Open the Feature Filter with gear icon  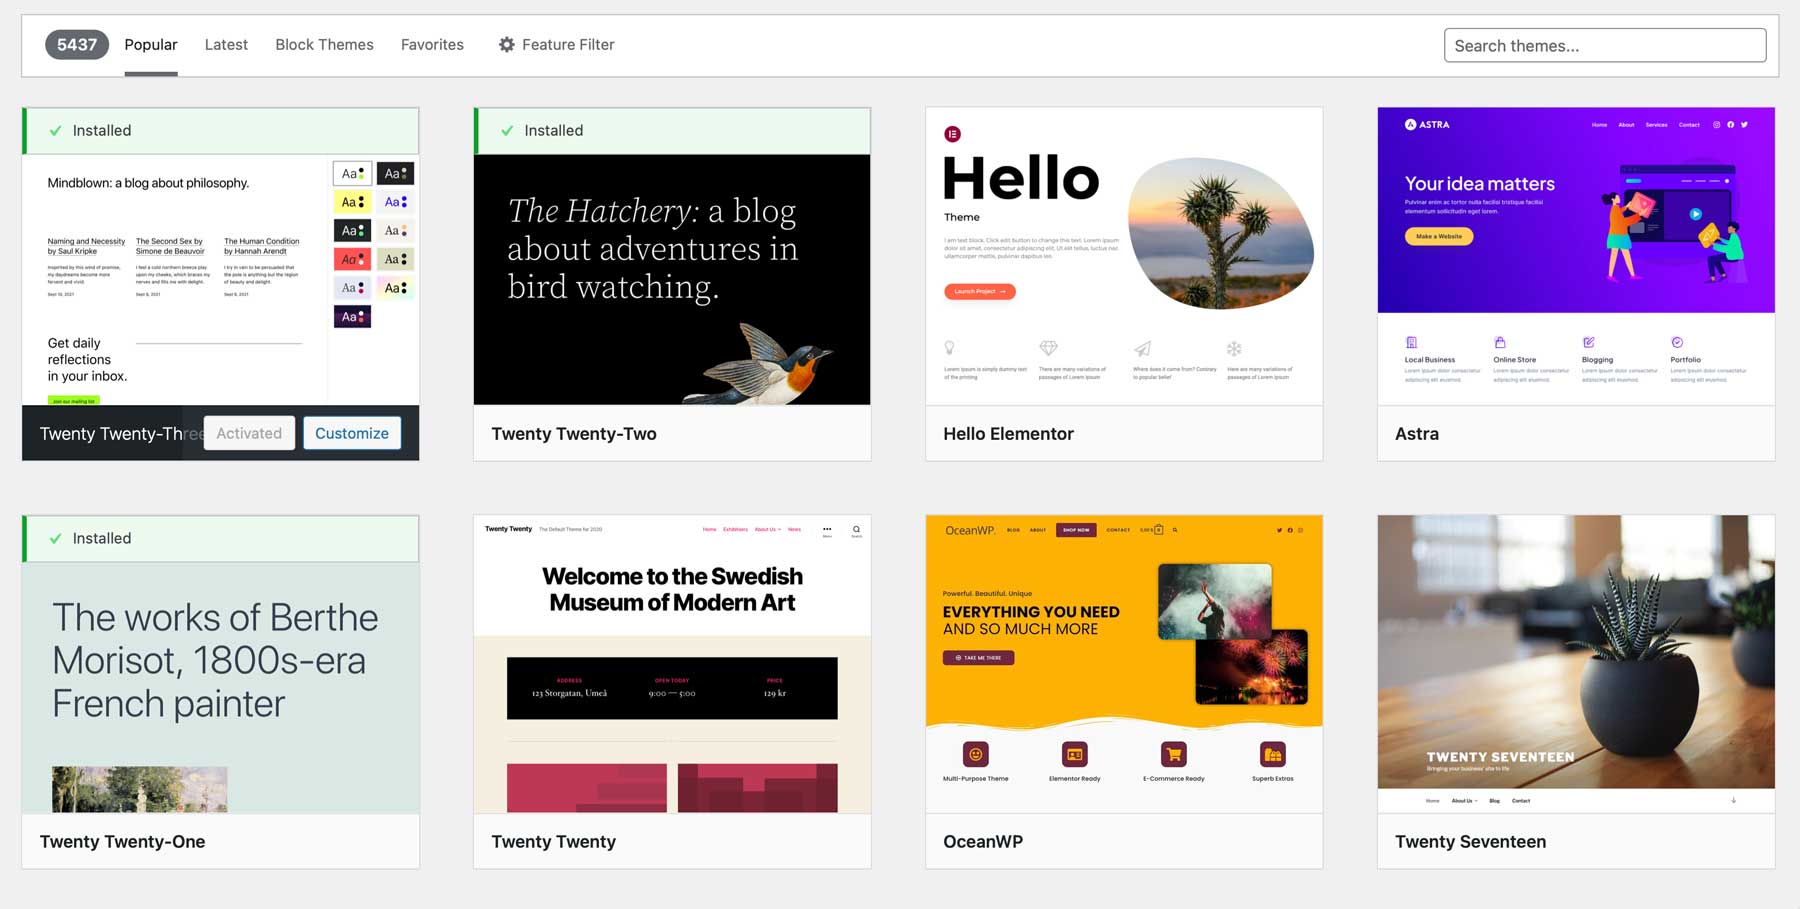(556, 44)
